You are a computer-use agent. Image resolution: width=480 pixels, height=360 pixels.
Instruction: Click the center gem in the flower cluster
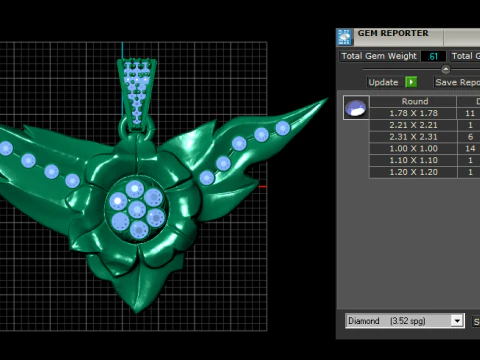coord(137,210)
